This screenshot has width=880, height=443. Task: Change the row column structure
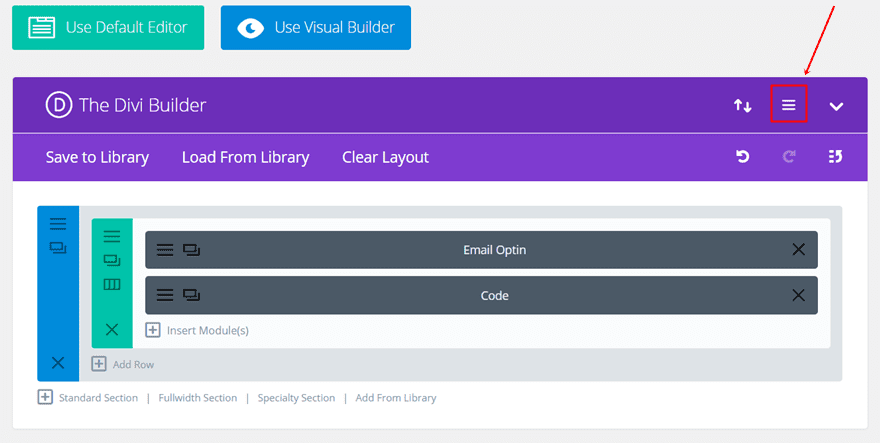point(112,285)
